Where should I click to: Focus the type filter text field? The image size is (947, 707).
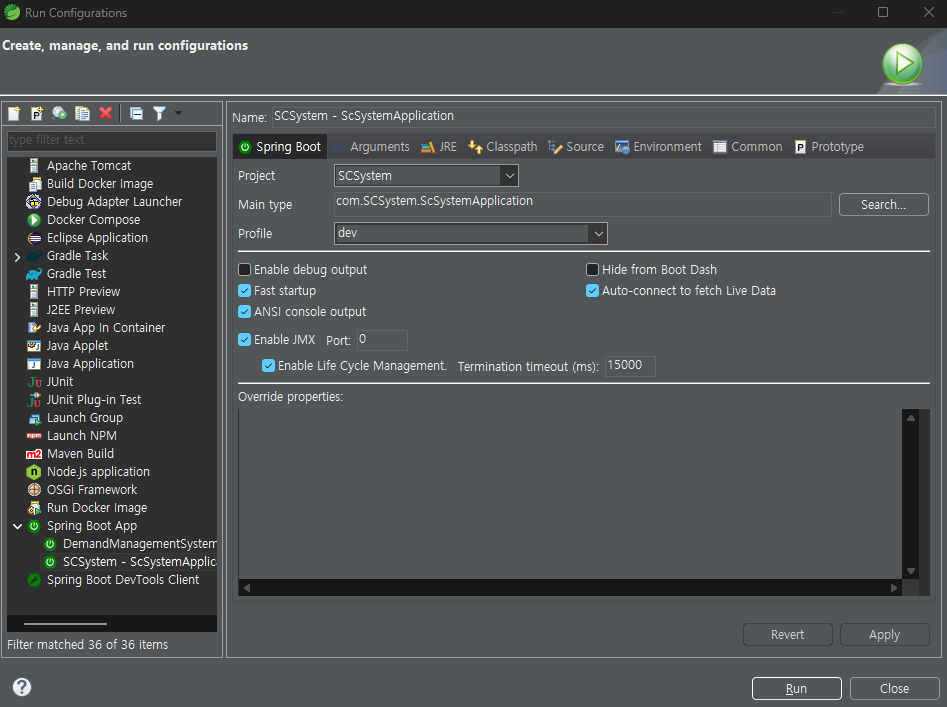click(112, 140)
